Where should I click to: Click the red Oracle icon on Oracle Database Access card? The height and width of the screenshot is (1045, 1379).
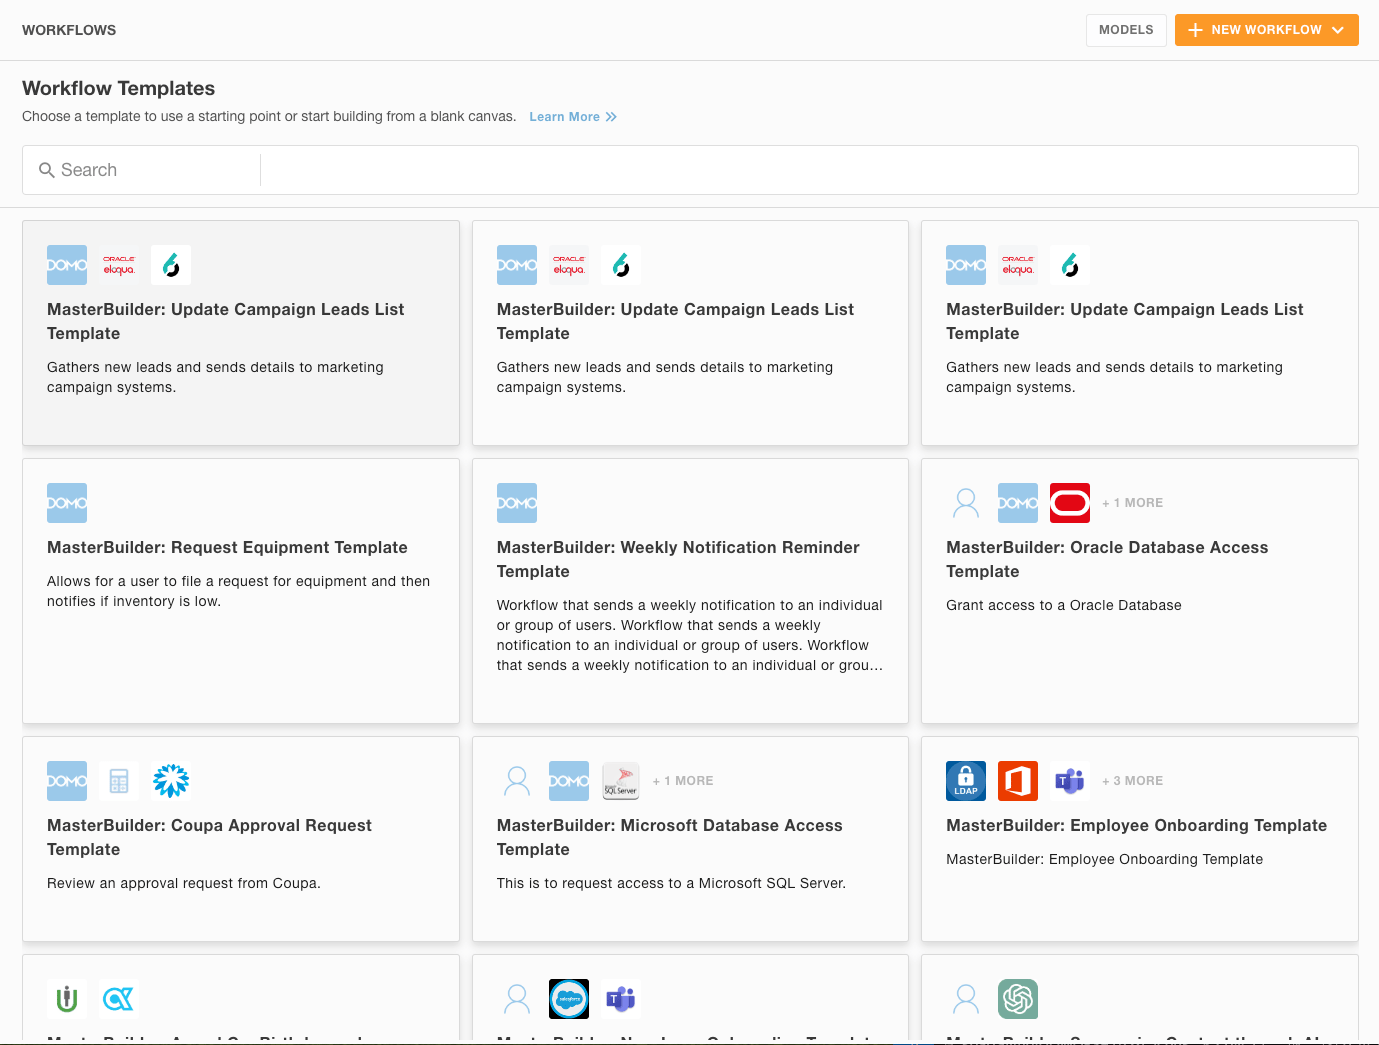coord(1070,503)
